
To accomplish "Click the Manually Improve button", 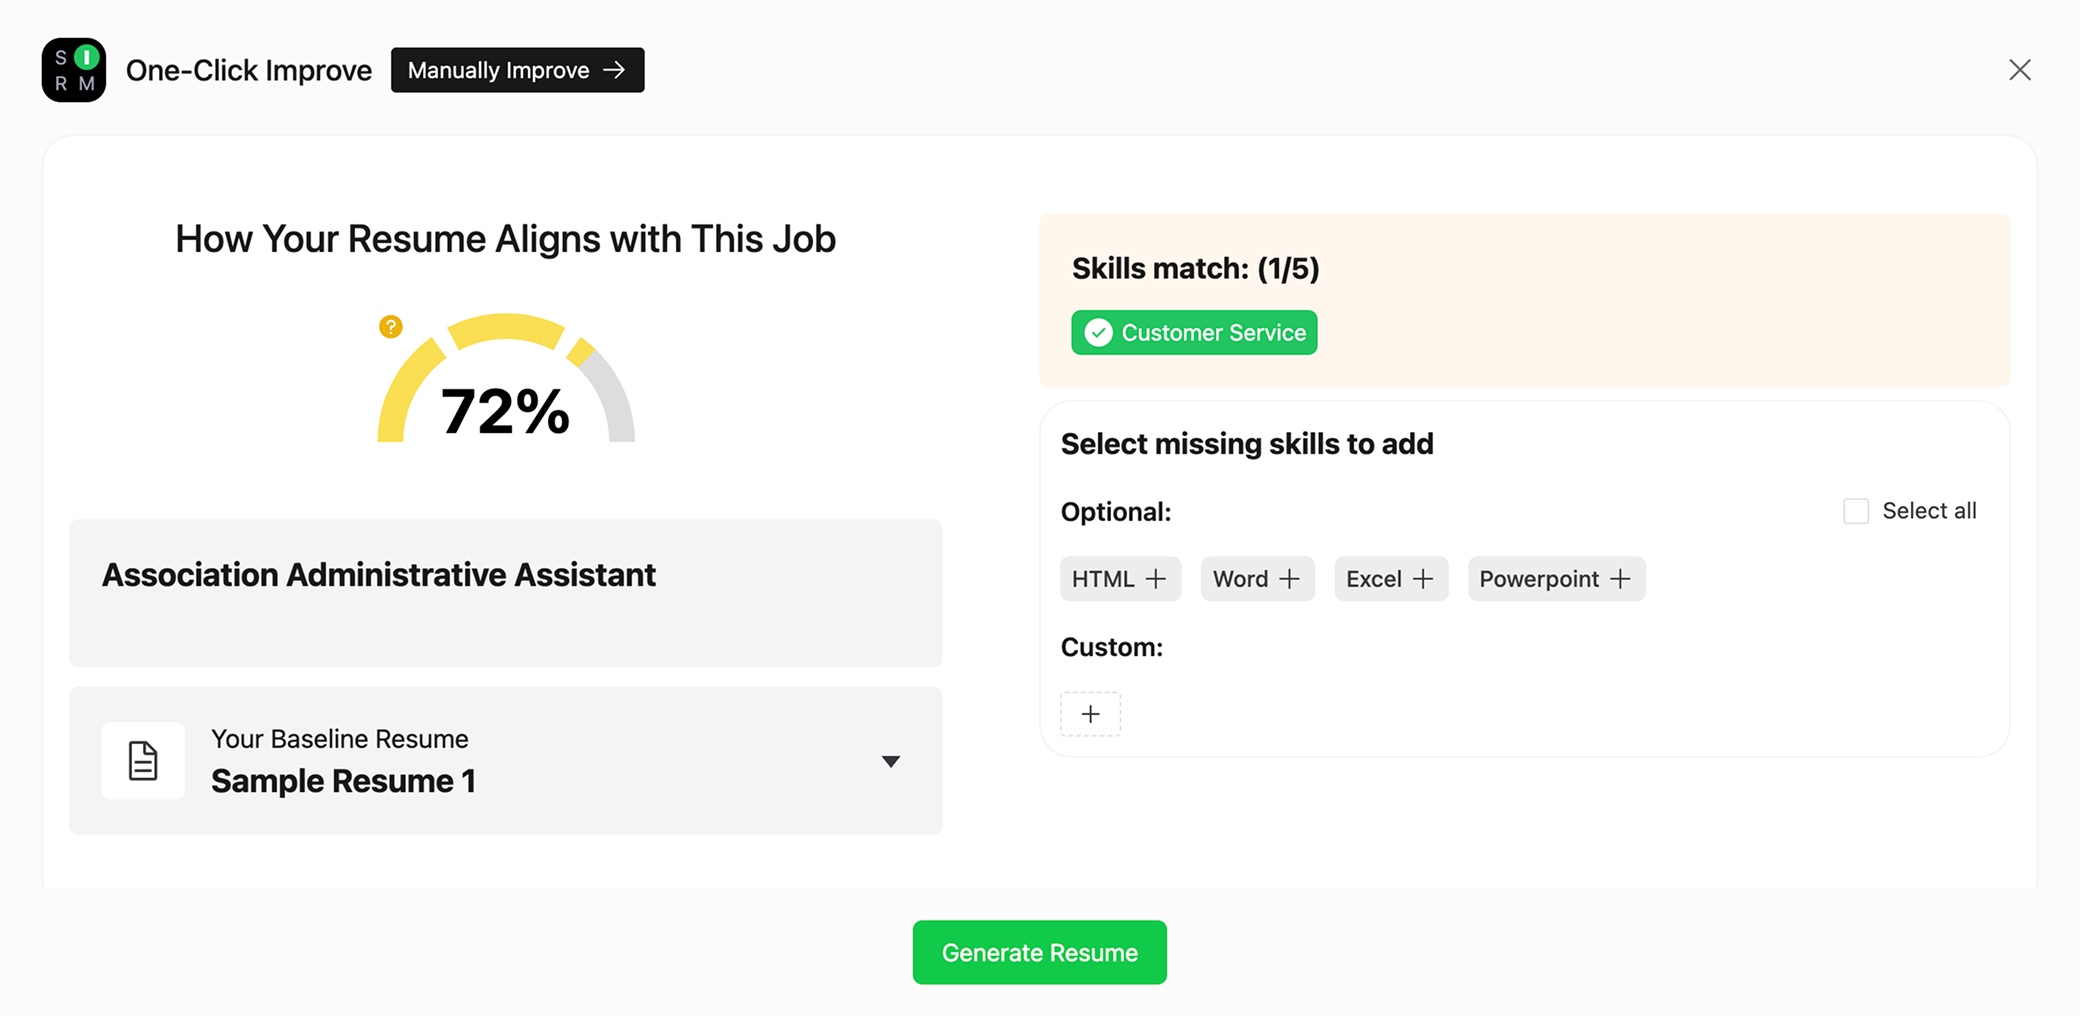I will click(517, 70).
